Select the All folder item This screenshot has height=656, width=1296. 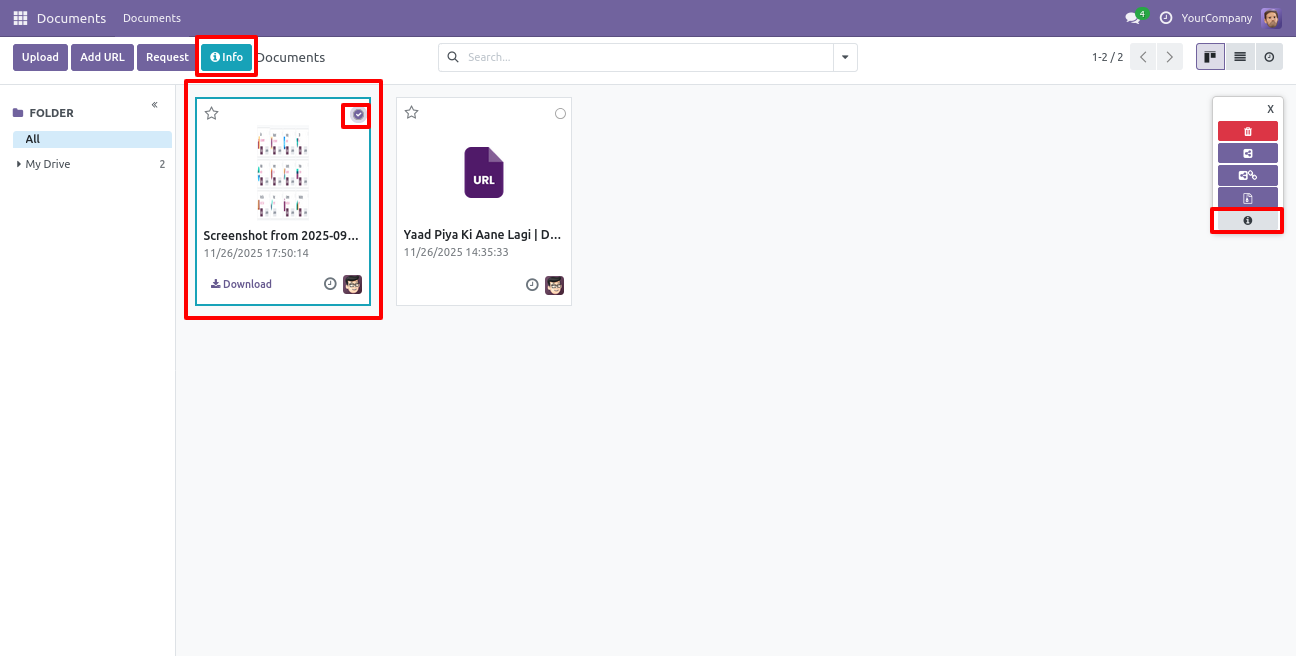(33, 139)
